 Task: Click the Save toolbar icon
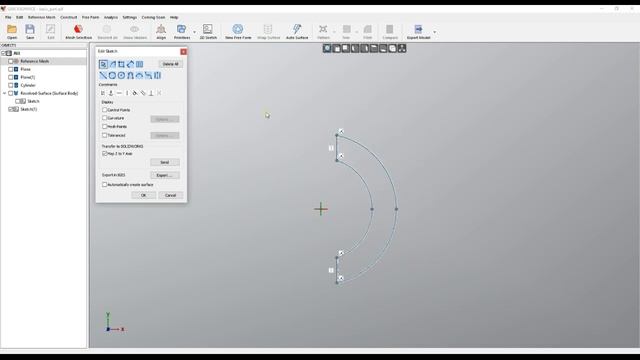coord(30,31)
